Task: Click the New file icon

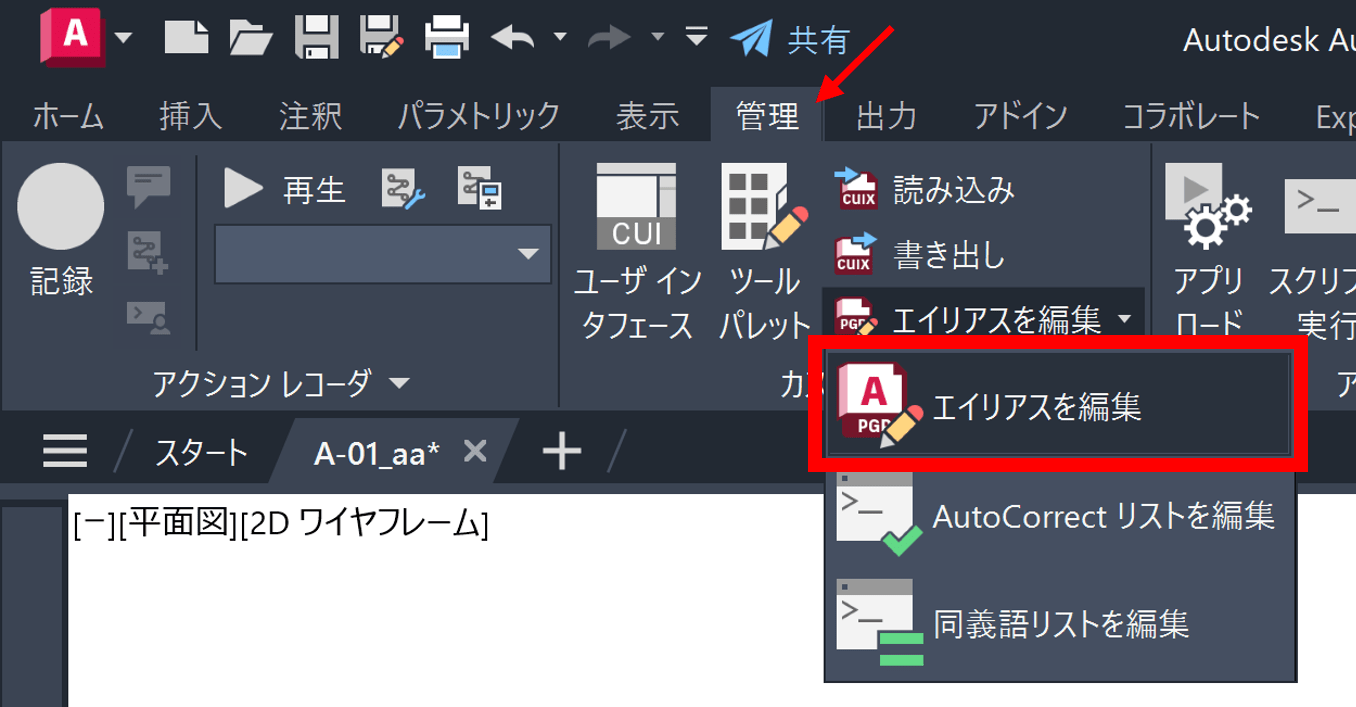Action: pos(186,38)
